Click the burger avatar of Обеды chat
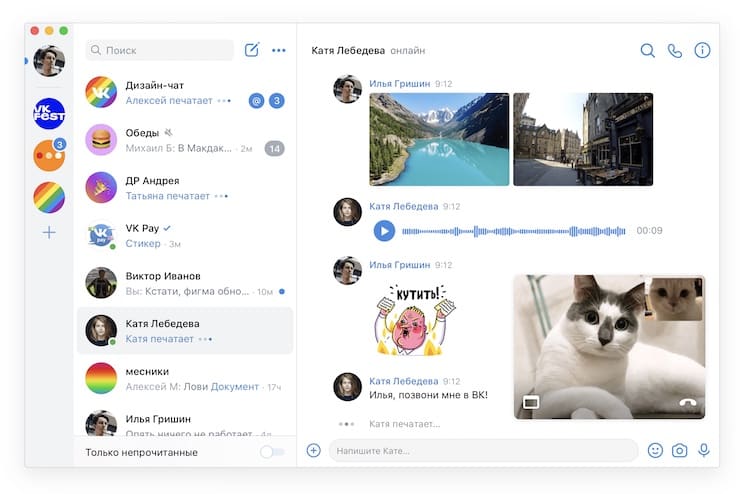The image size is (740, 494). [101, 140]
